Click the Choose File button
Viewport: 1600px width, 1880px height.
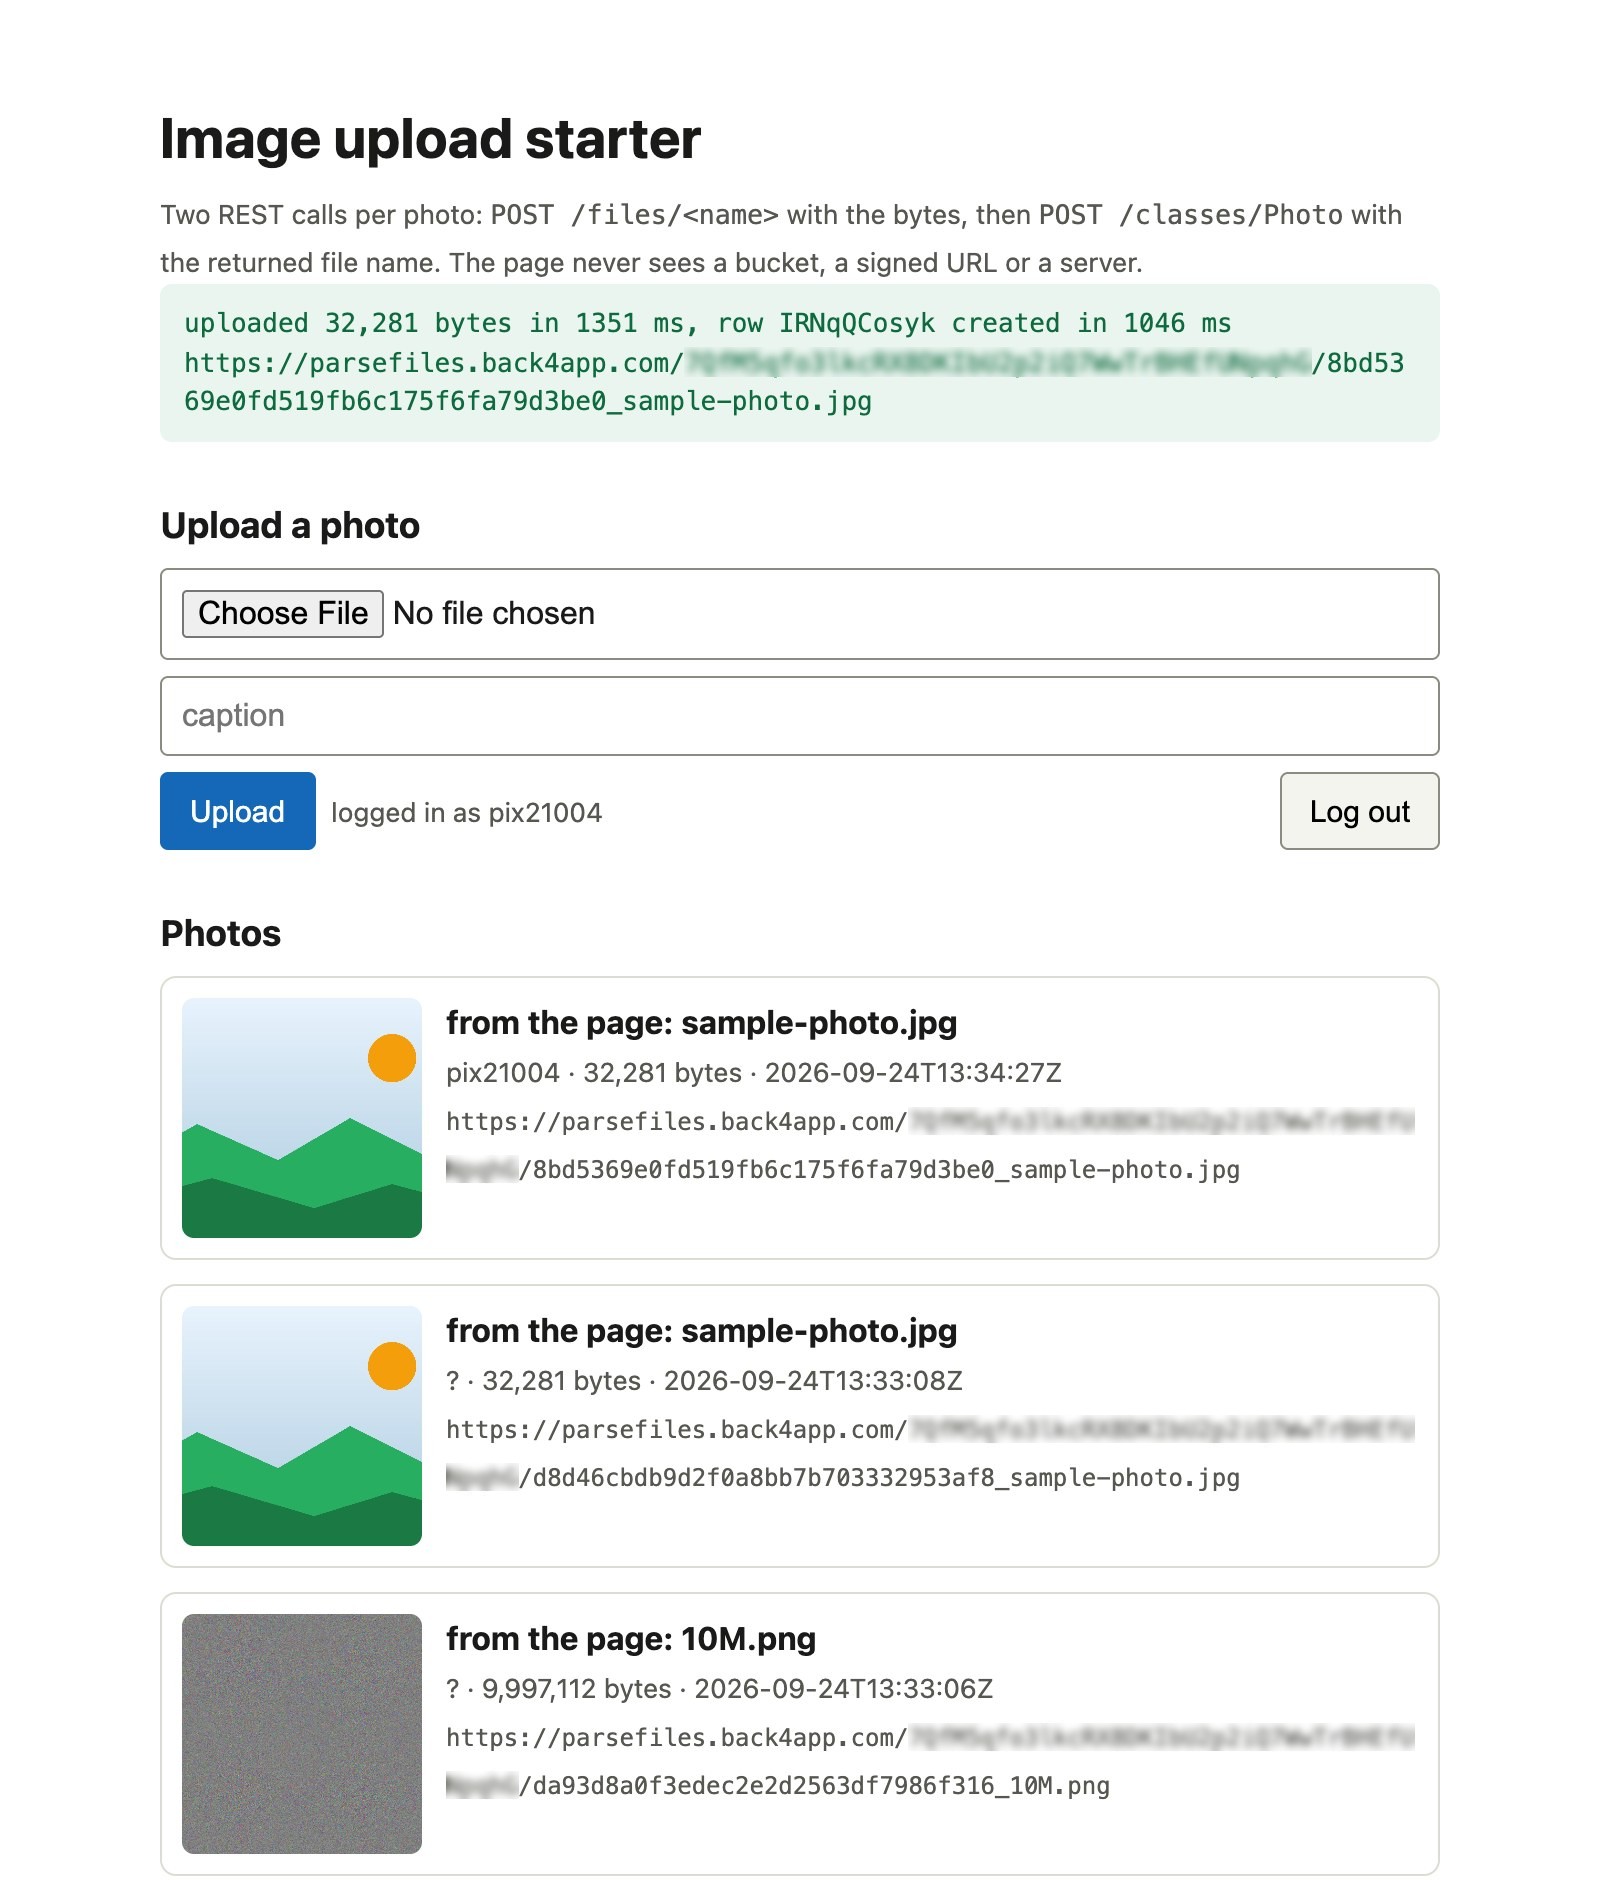pos(282,613)
